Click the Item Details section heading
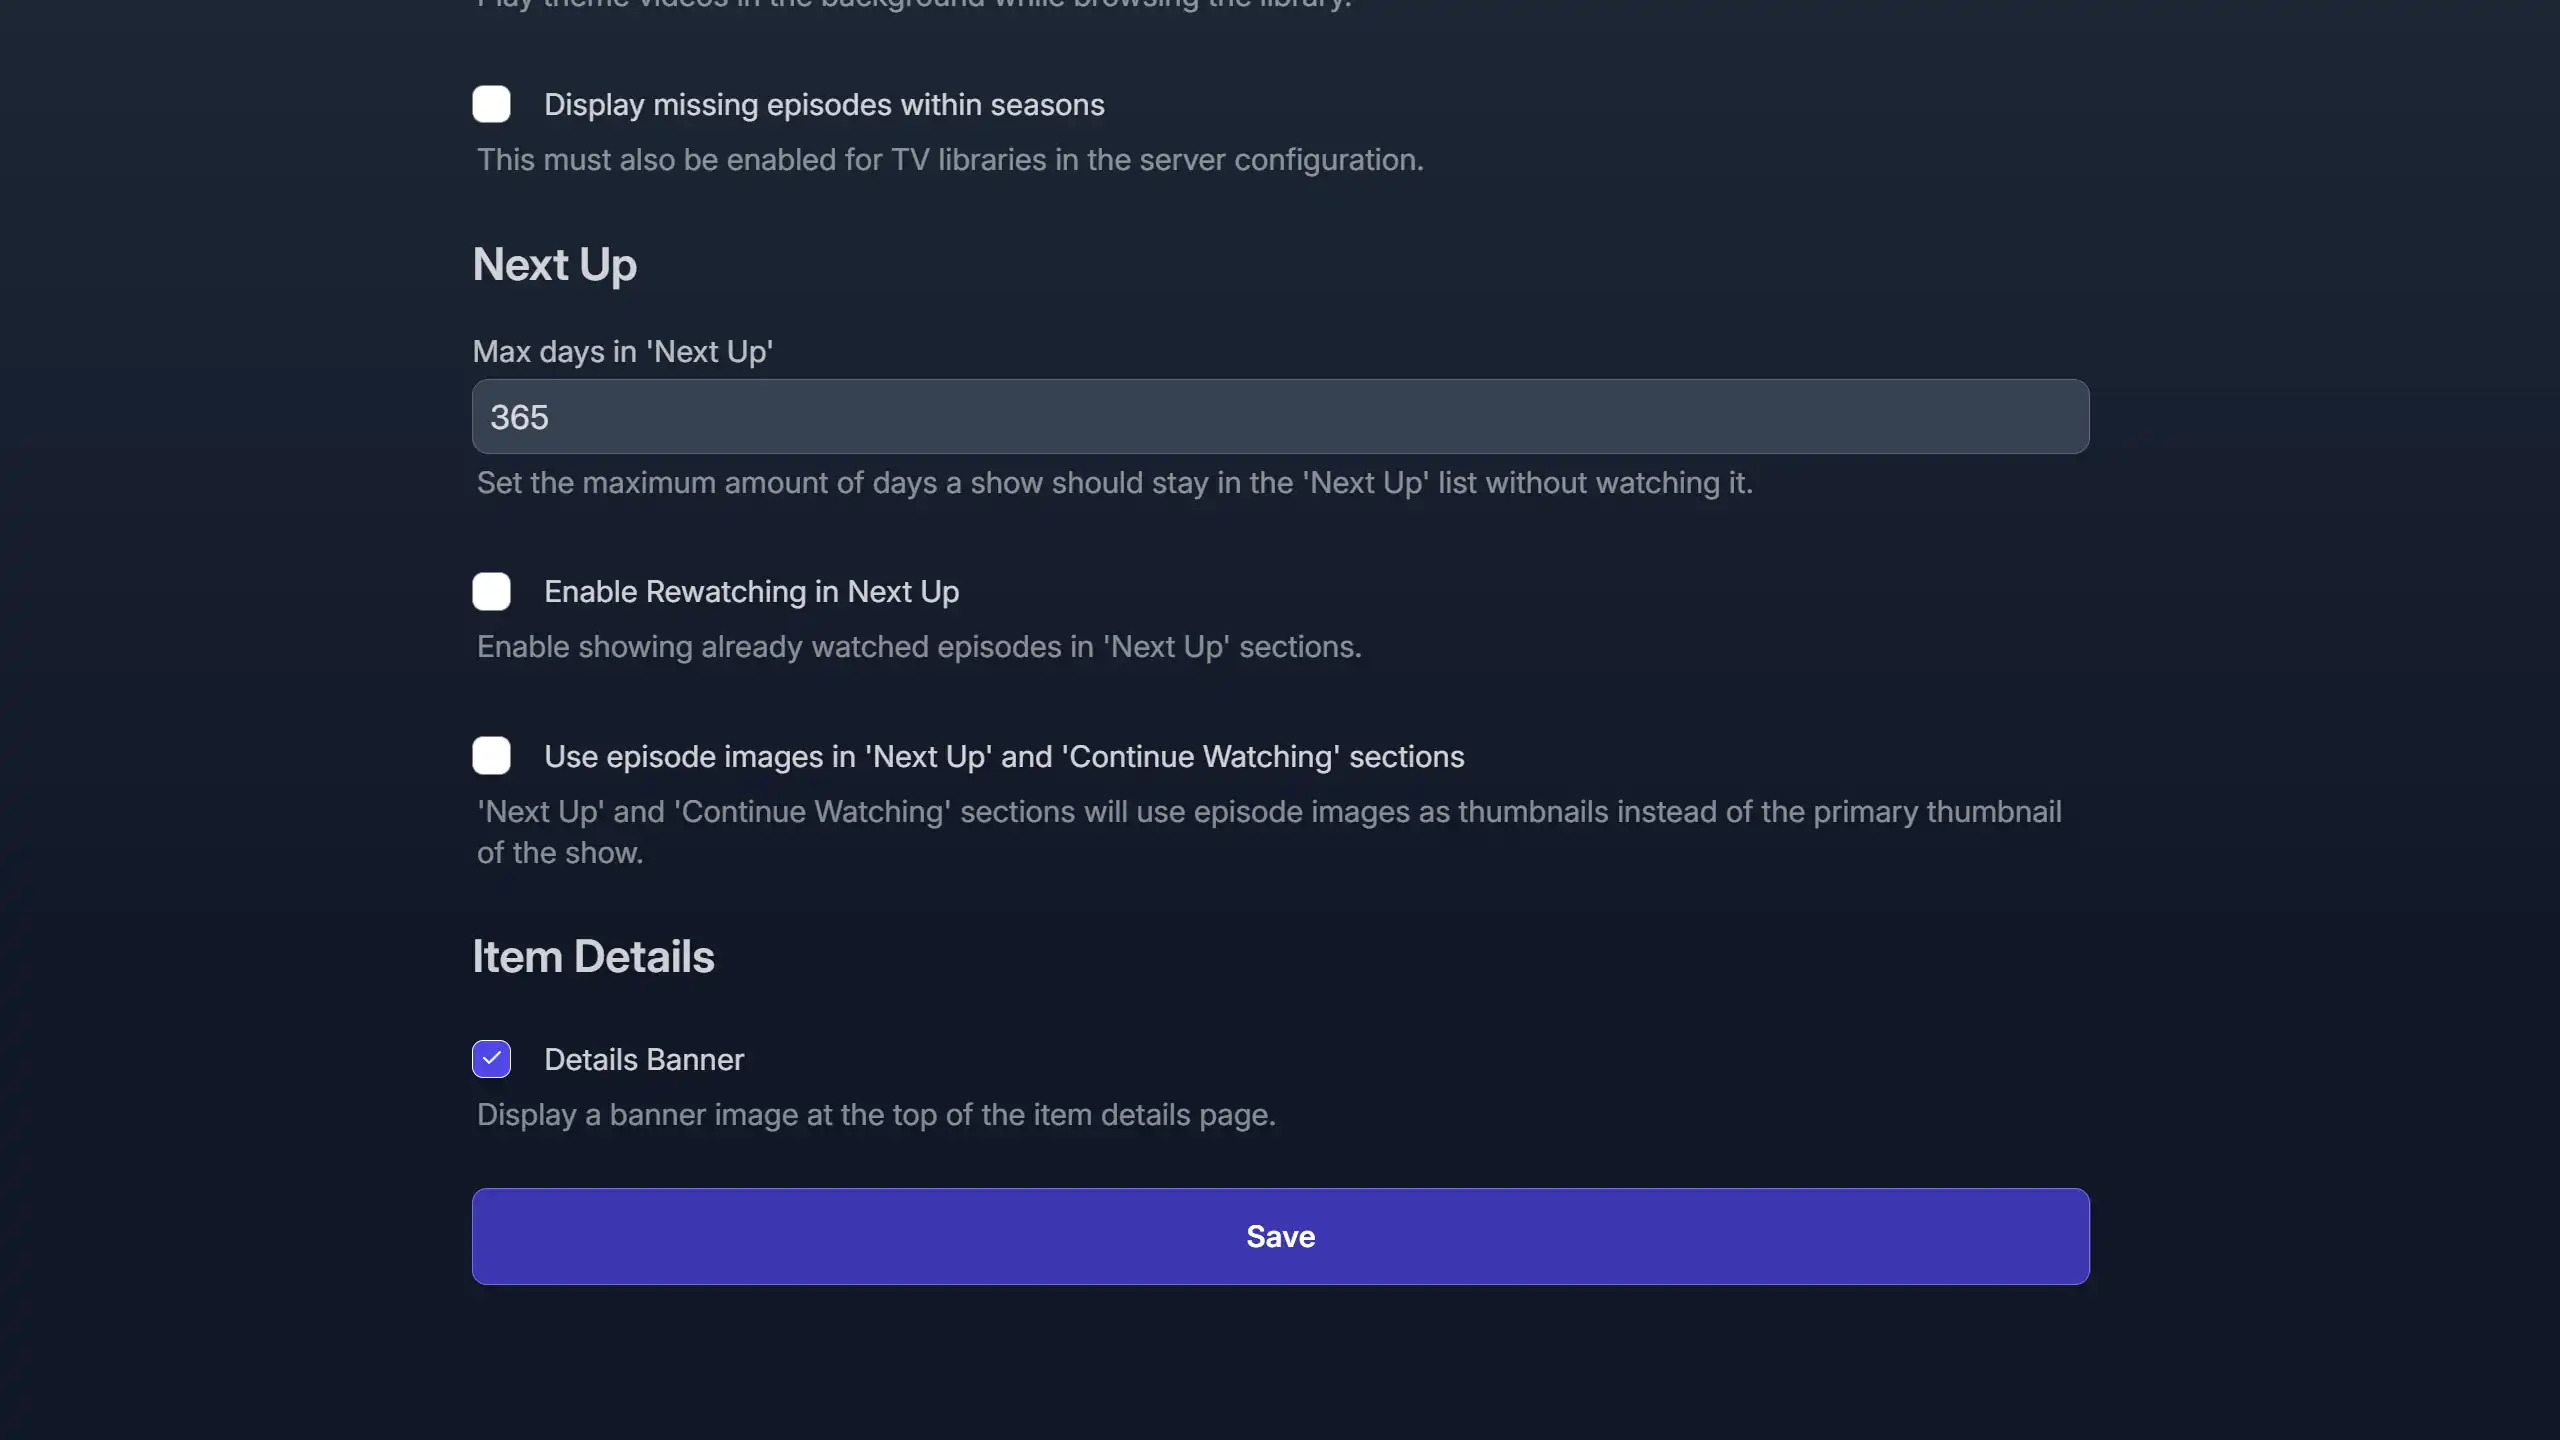The width and height of the screenshot is (2560, 1440). tap(593, 957)
